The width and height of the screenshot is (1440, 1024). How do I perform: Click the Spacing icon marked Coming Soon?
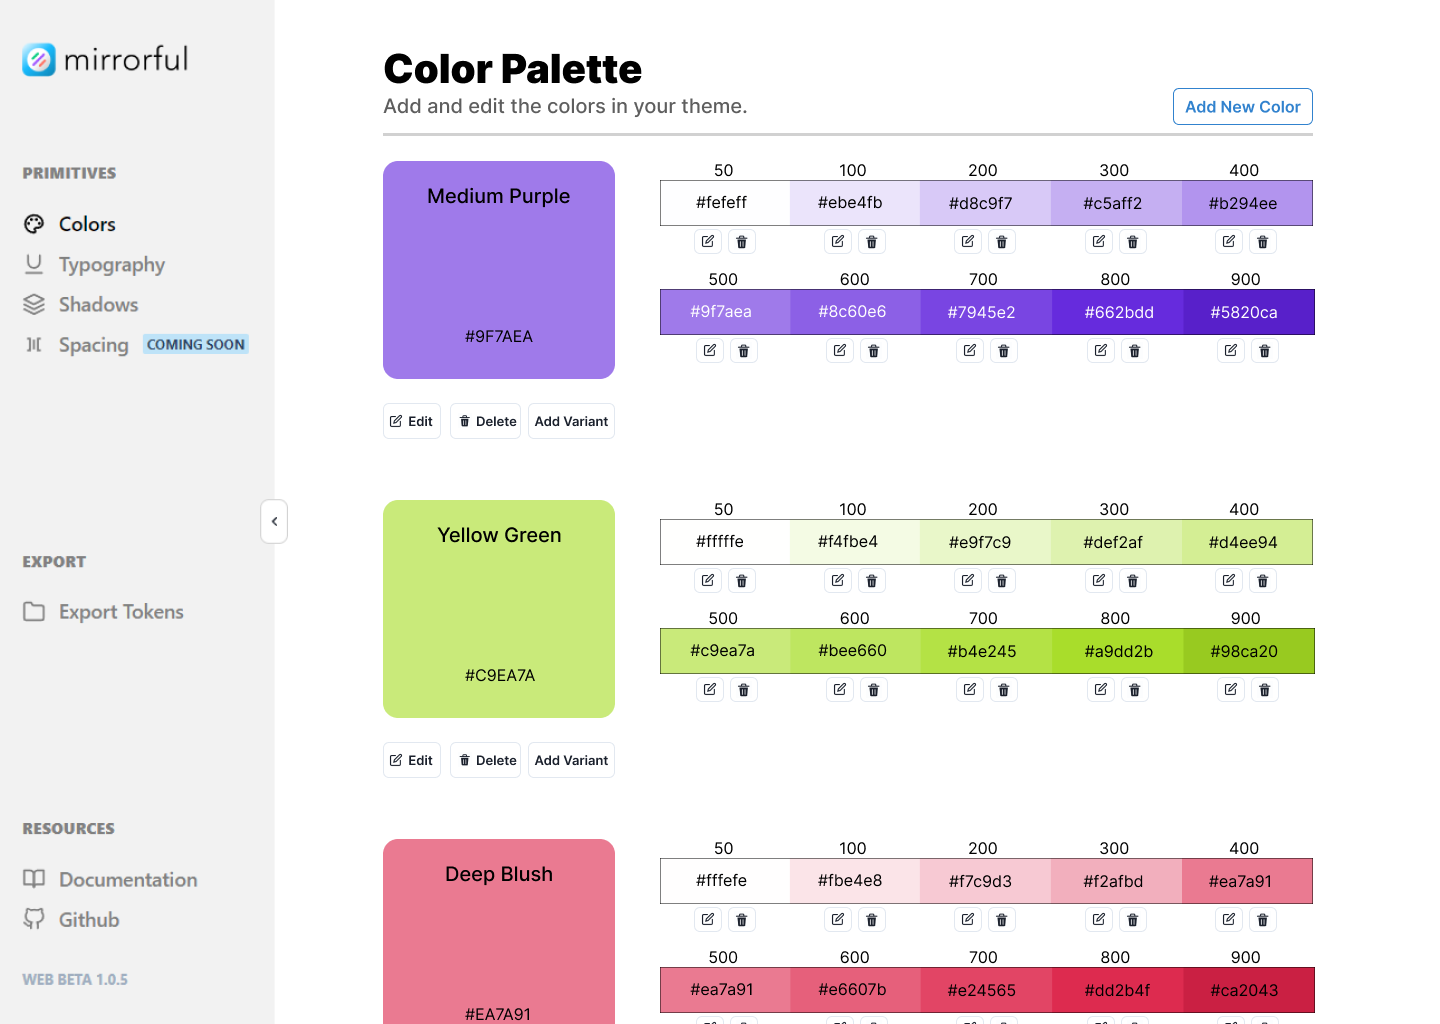point(33,344)
